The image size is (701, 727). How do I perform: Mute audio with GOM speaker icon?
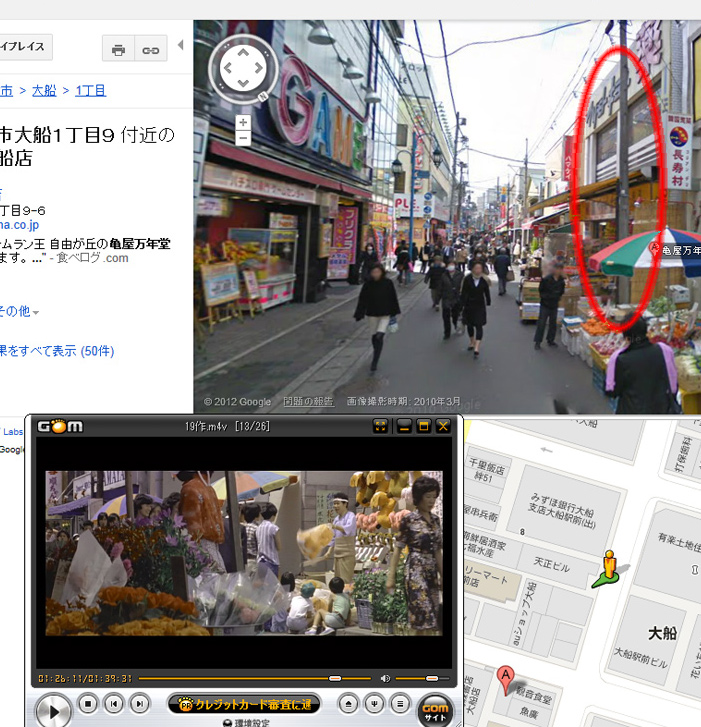click(385, 678)
